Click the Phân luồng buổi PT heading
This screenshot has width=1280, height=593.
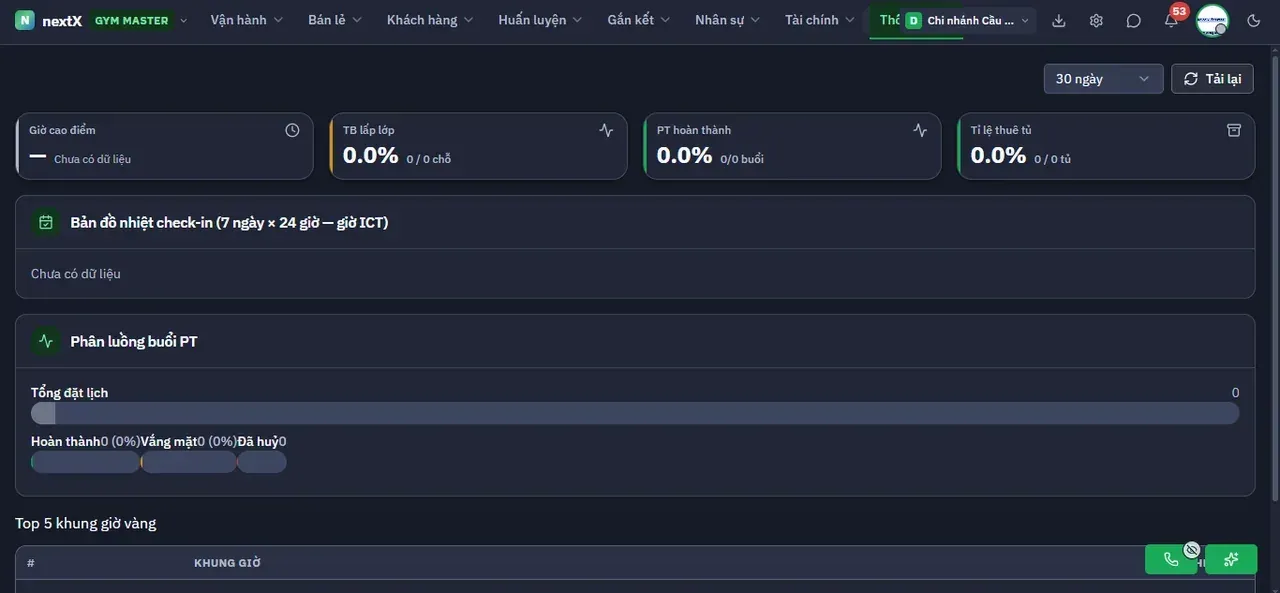coord(134,341)
